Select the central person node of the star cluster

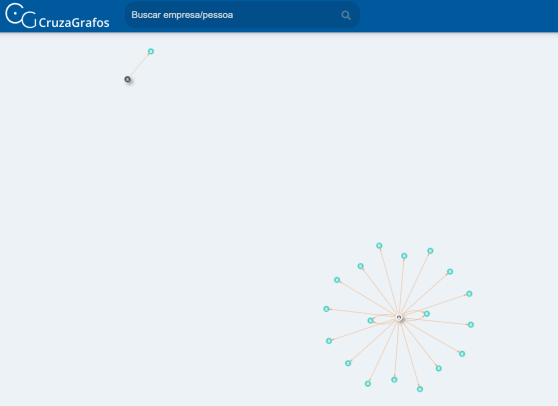(399, 317)
